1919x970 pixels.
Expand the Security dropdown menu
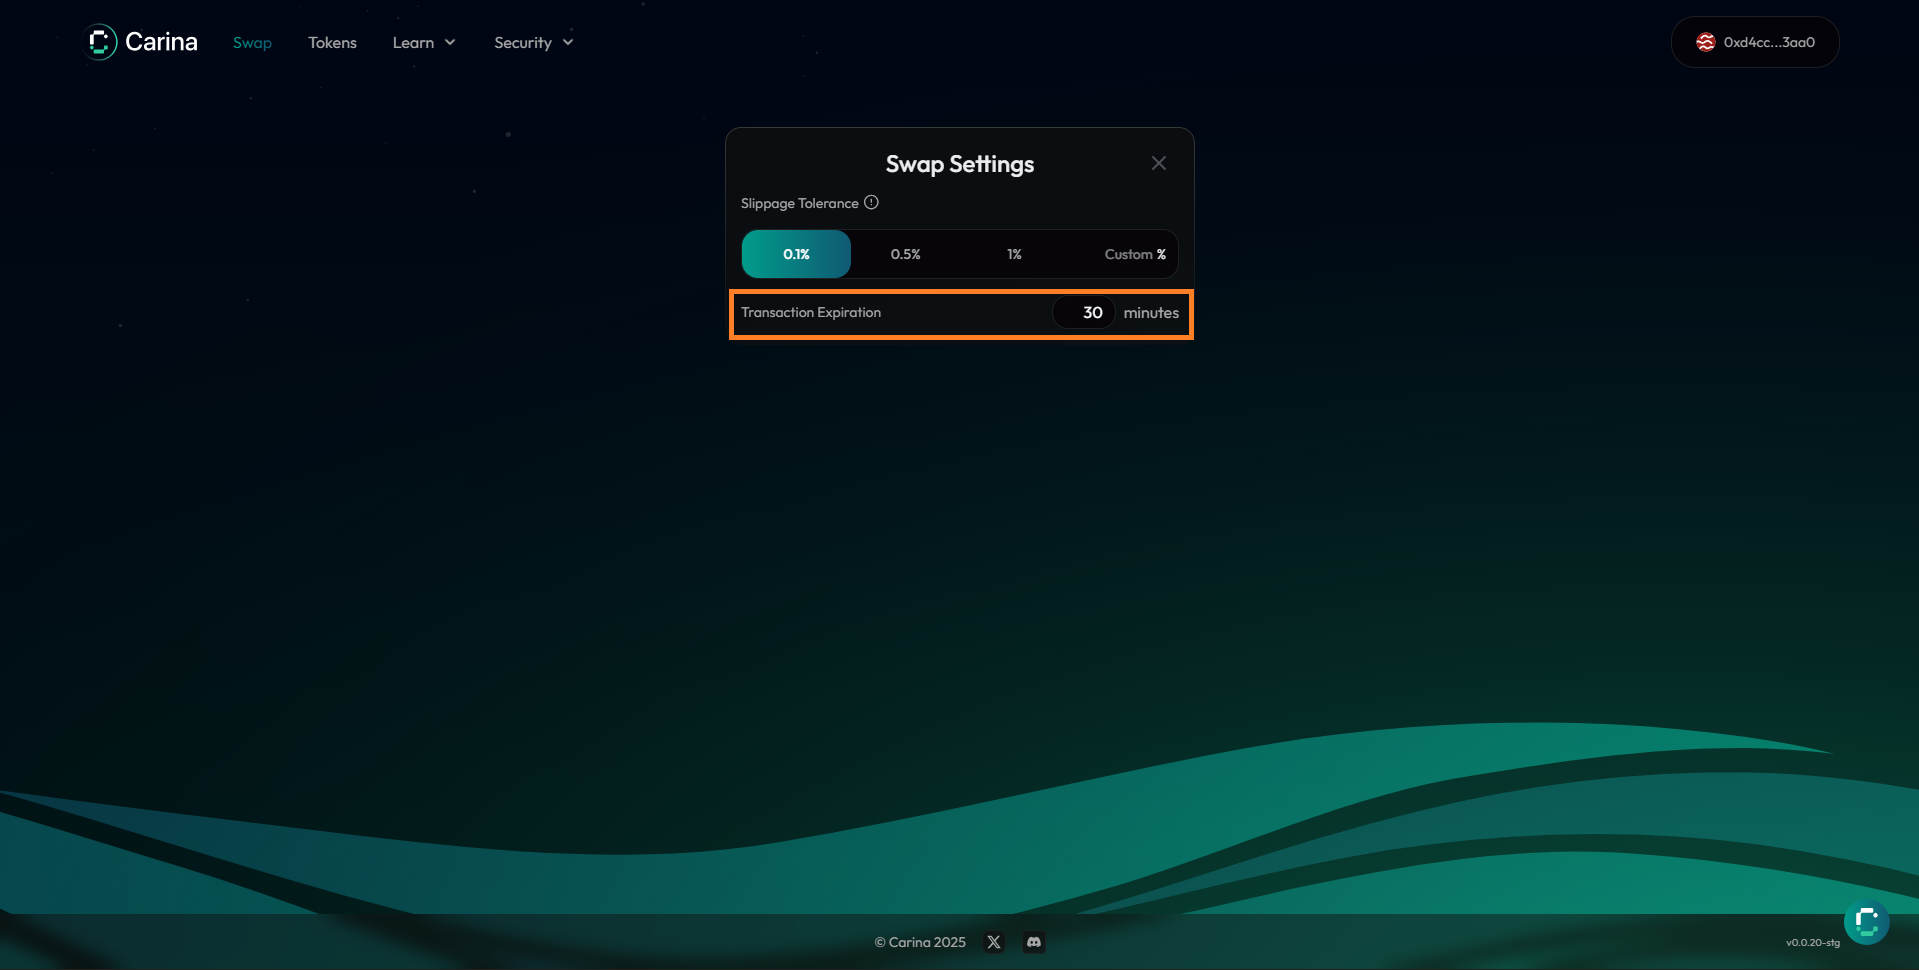point(533,42)
